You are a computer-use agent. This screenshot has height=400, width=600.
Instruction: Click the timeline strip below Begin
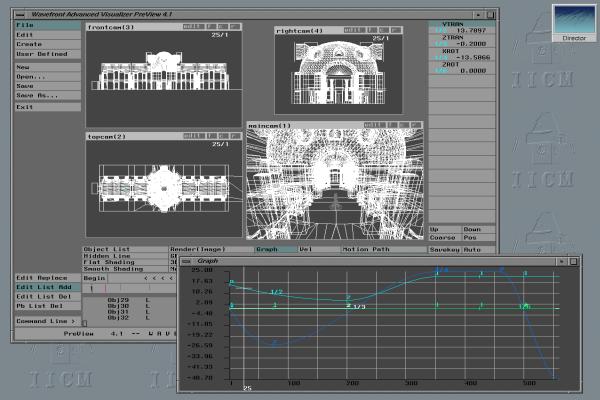click(x=129, y=288)
